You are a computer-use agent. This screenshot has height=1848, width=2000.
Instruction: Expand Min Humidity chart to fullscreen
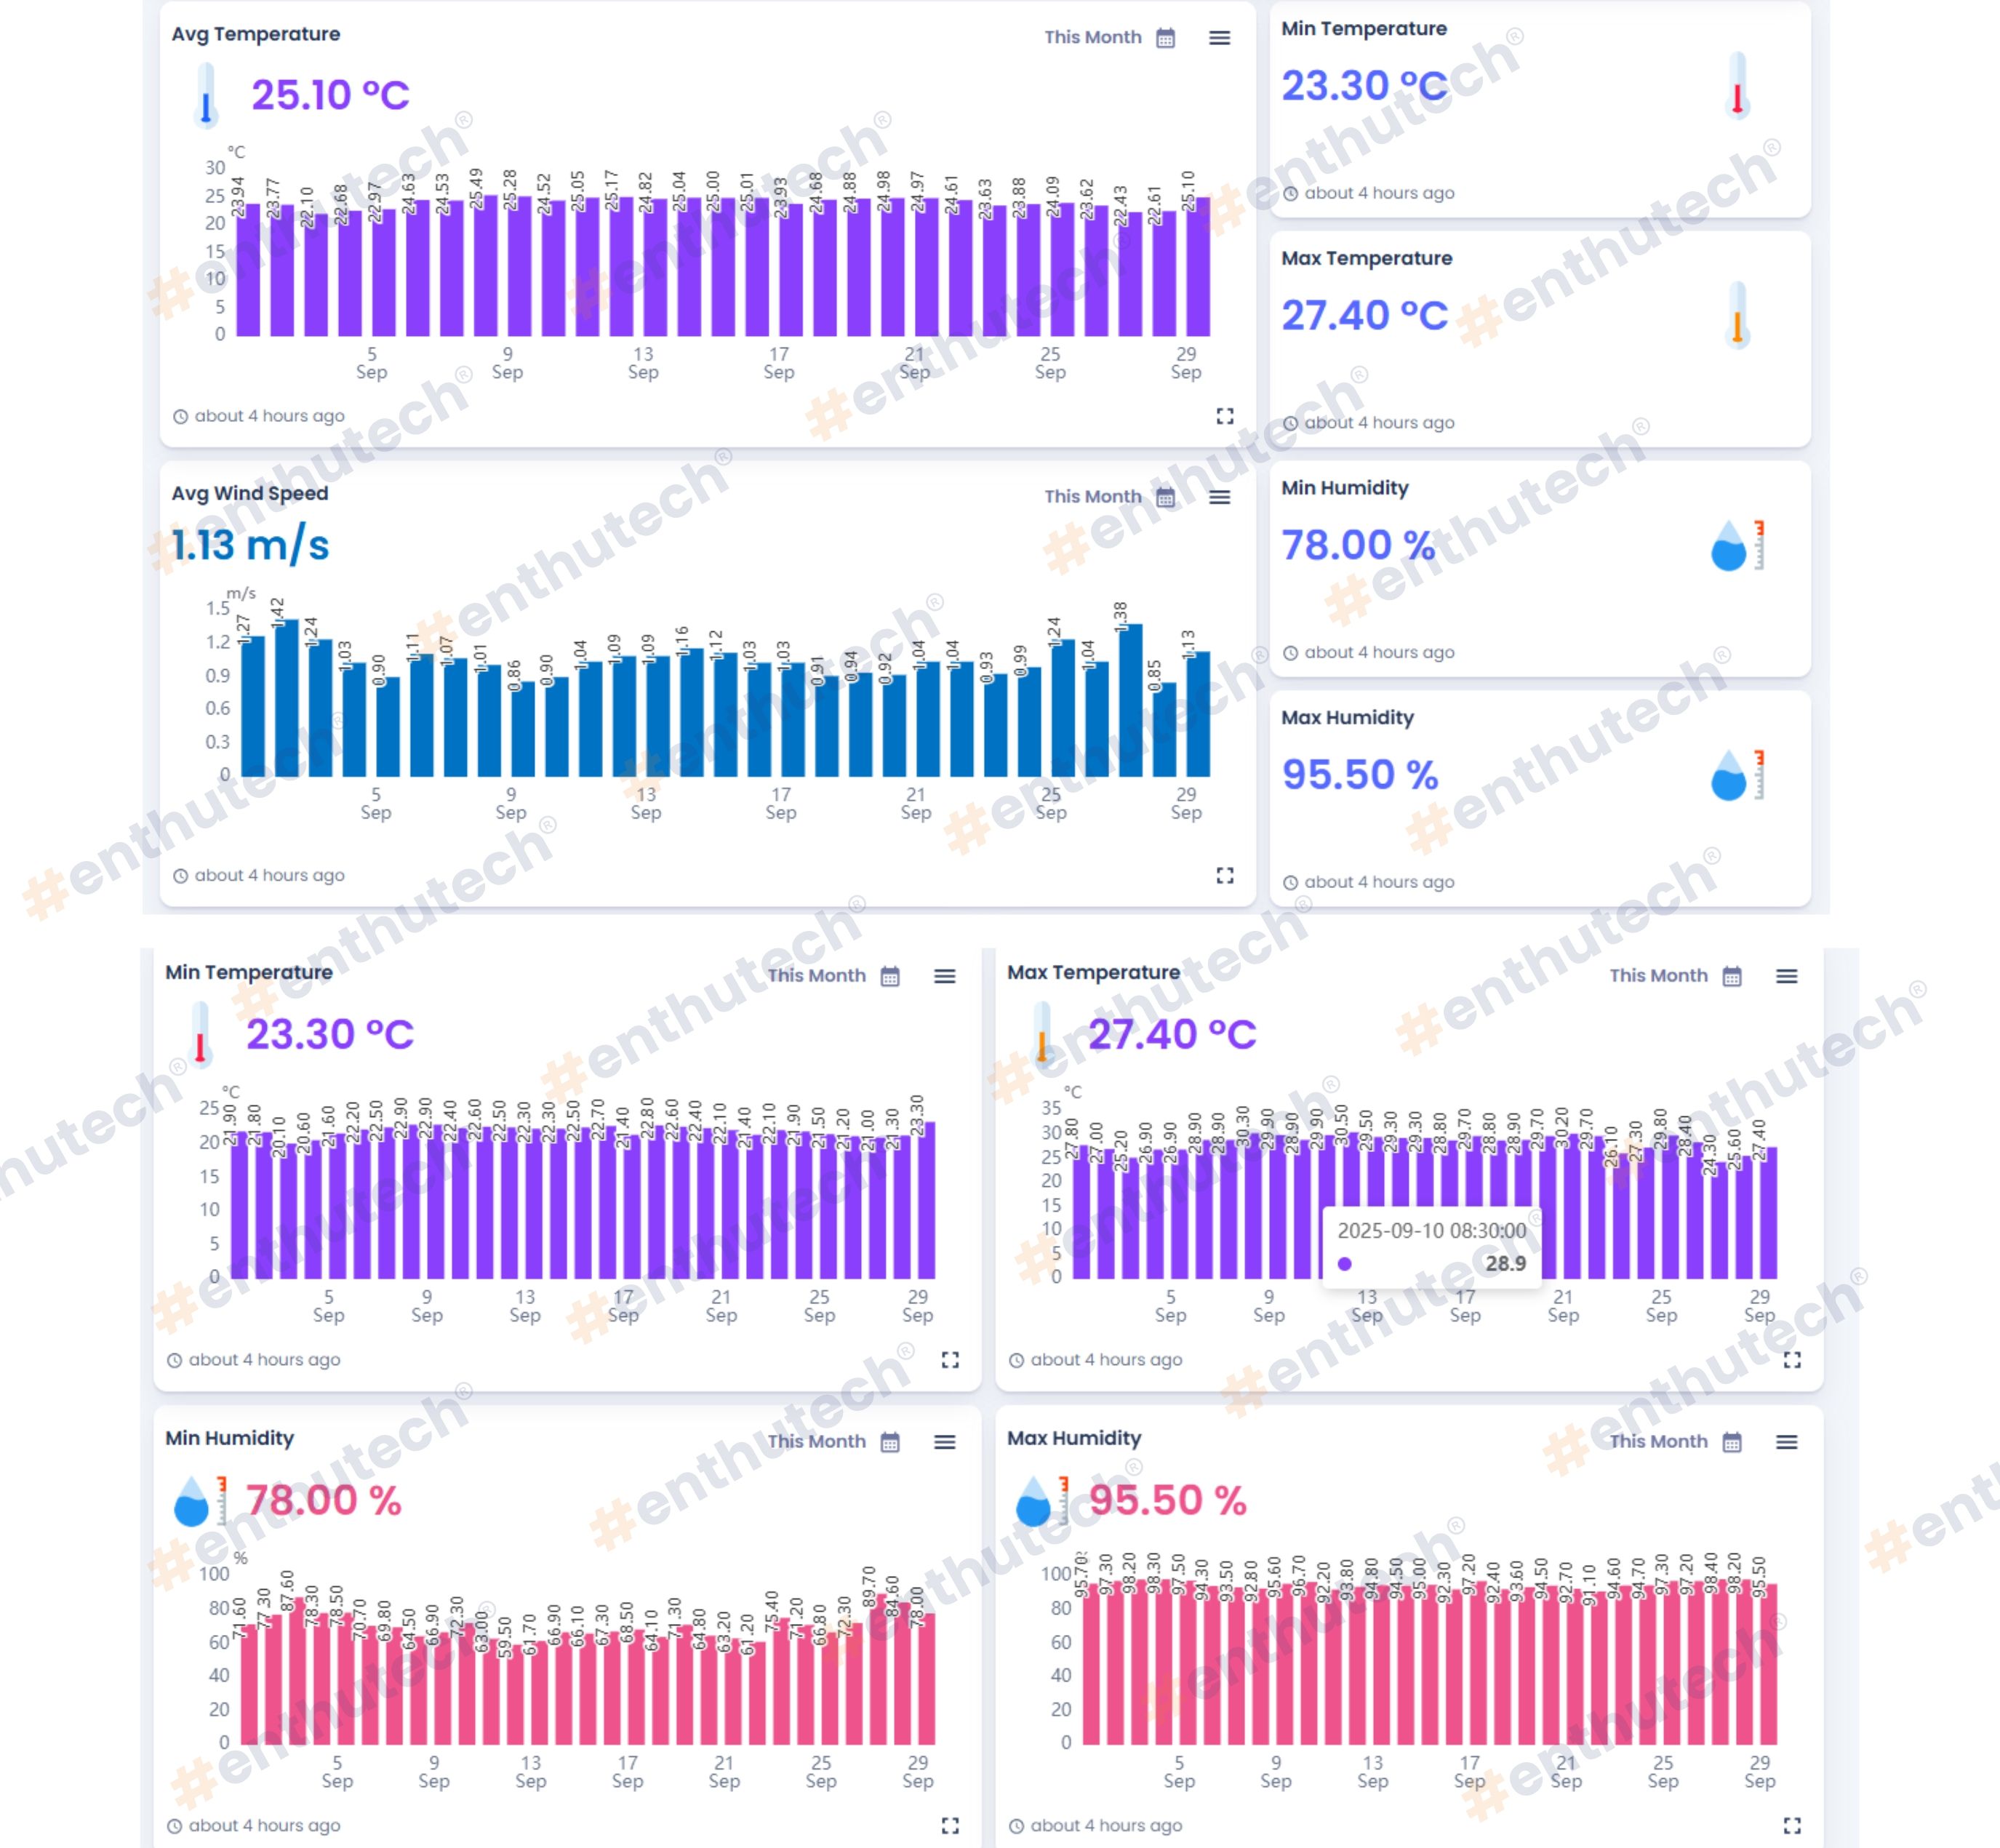tap(950, 1826)
